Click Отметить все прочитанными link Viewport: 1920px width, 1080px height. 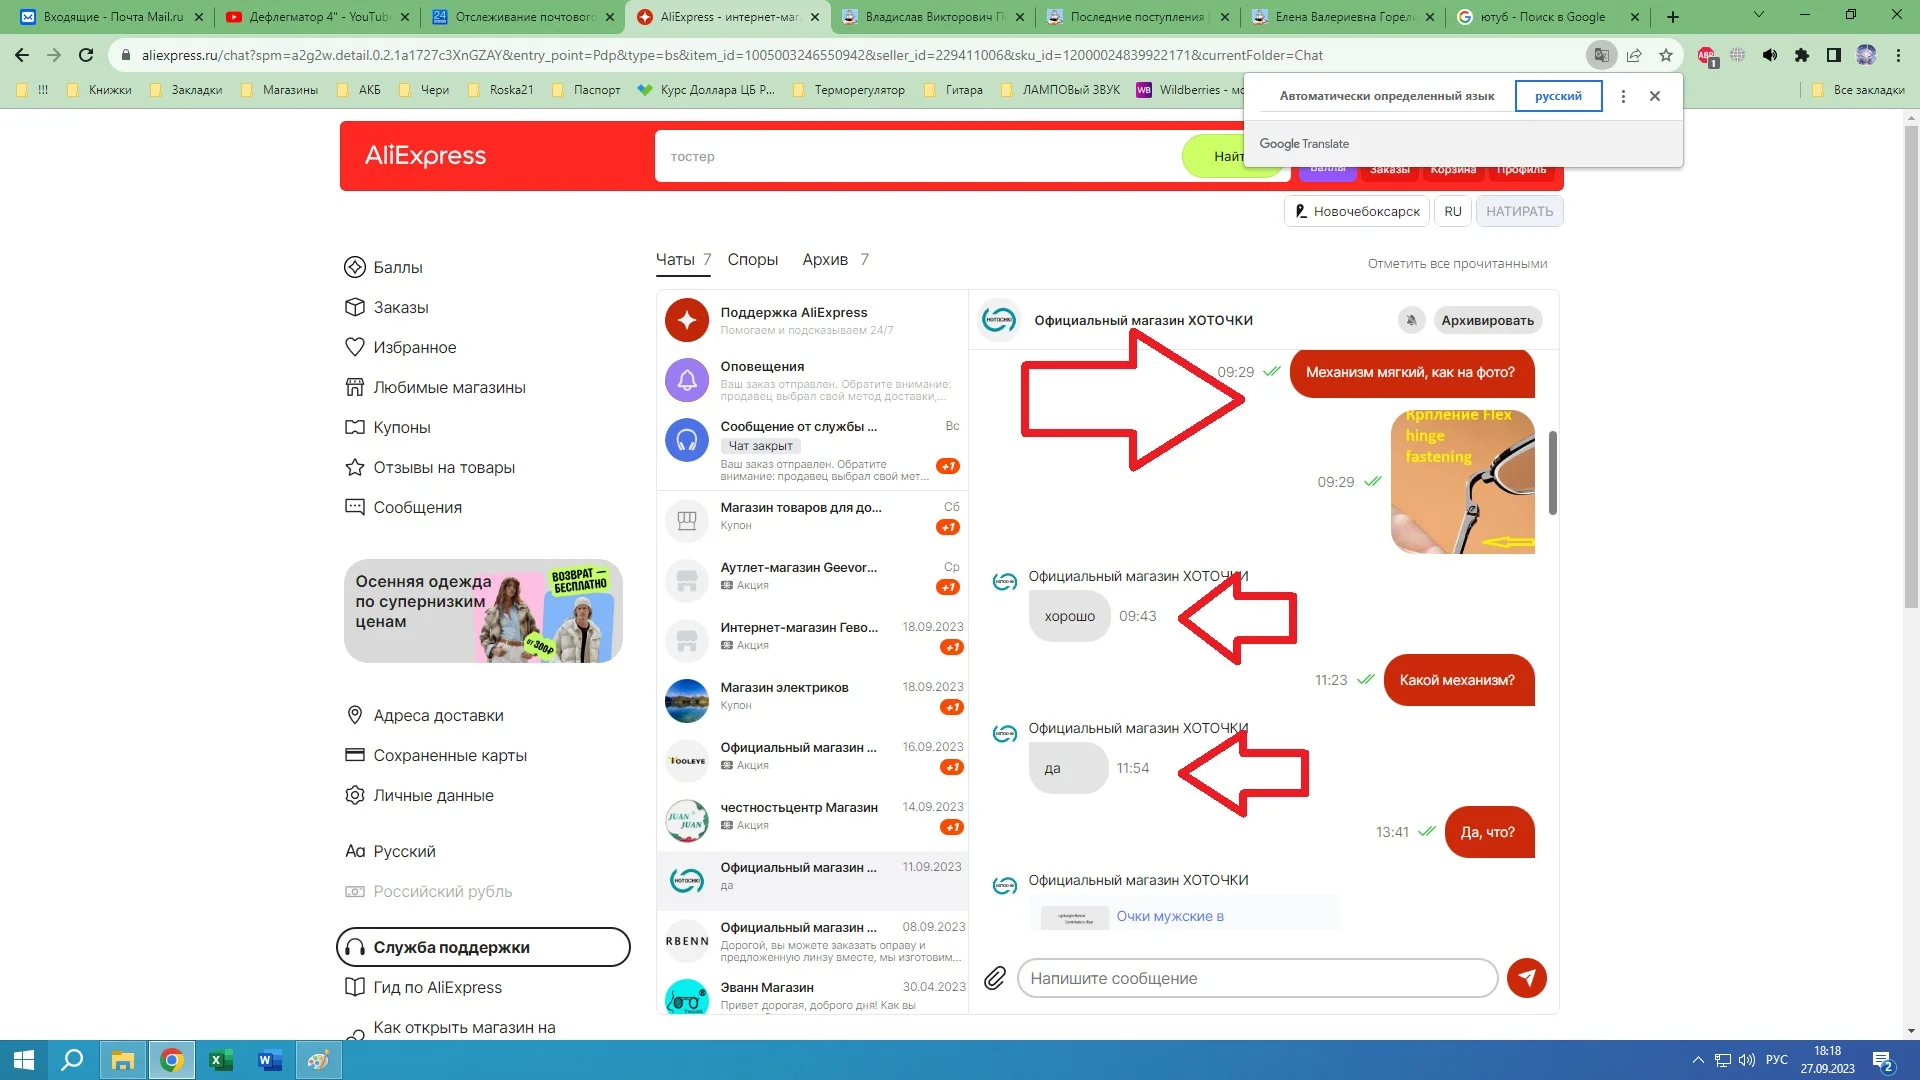pyautogui.click(x=1457, y=264)
